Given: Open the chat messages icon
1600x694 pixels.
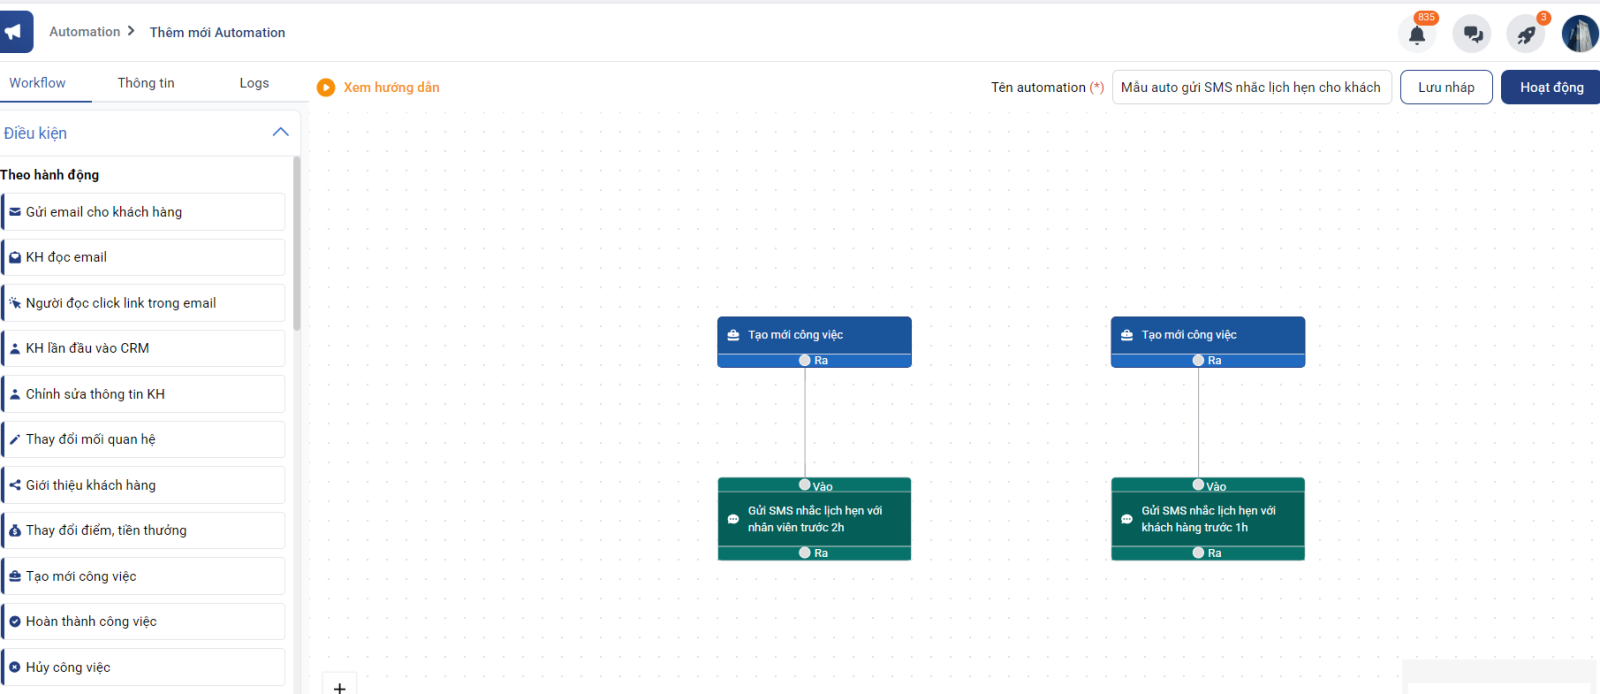Looking at the screenshot, I should pyautogui.click(x=1472, y=34).
